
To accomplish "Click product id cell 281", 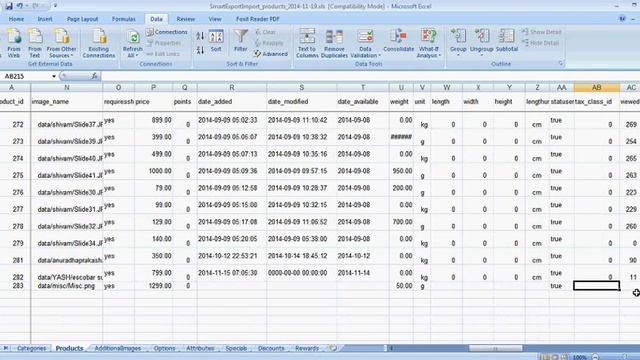I will pyautogui.click(x=16, y=260).
